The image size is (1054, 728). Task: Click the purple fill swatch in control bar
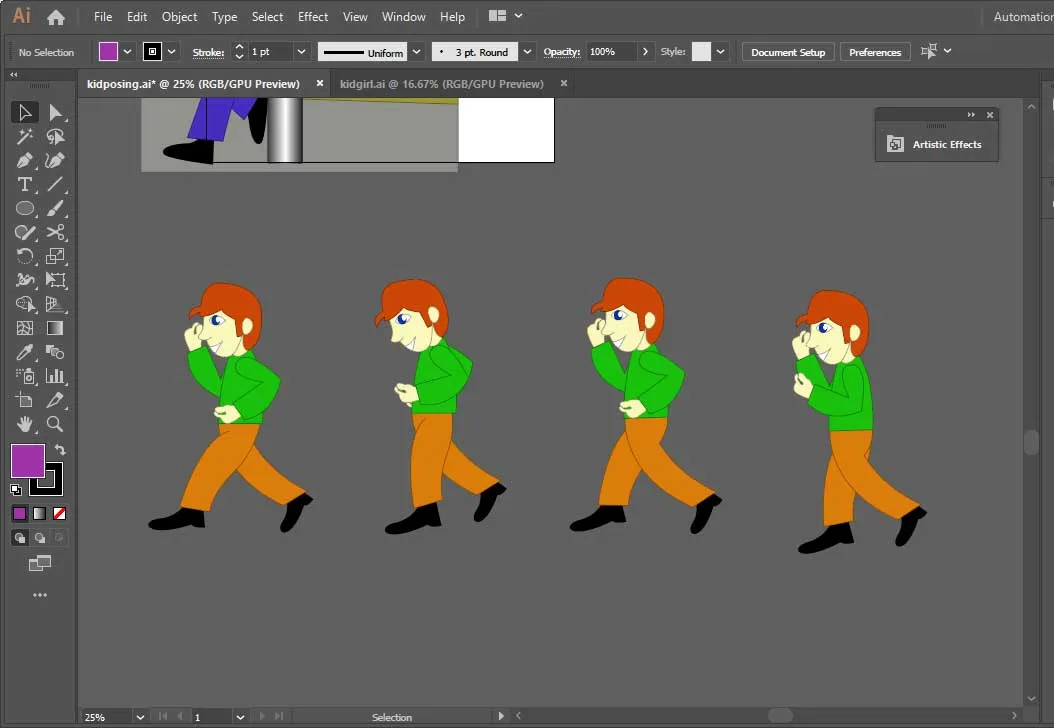(x=108, y=52)
